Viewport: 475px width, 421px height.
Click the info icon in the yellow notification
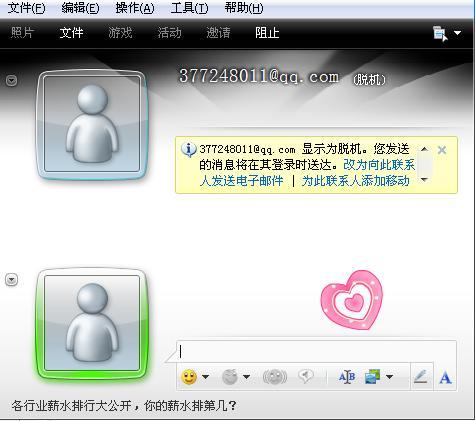pos(189,149)
